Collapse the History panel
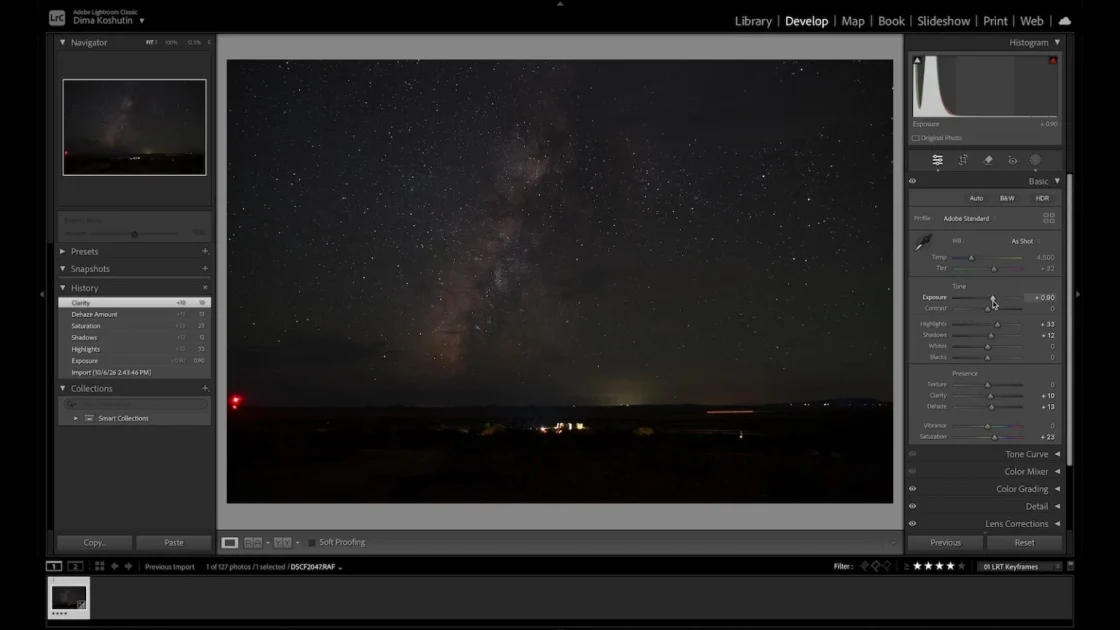1120x630 pixels. tap(63, 288)
